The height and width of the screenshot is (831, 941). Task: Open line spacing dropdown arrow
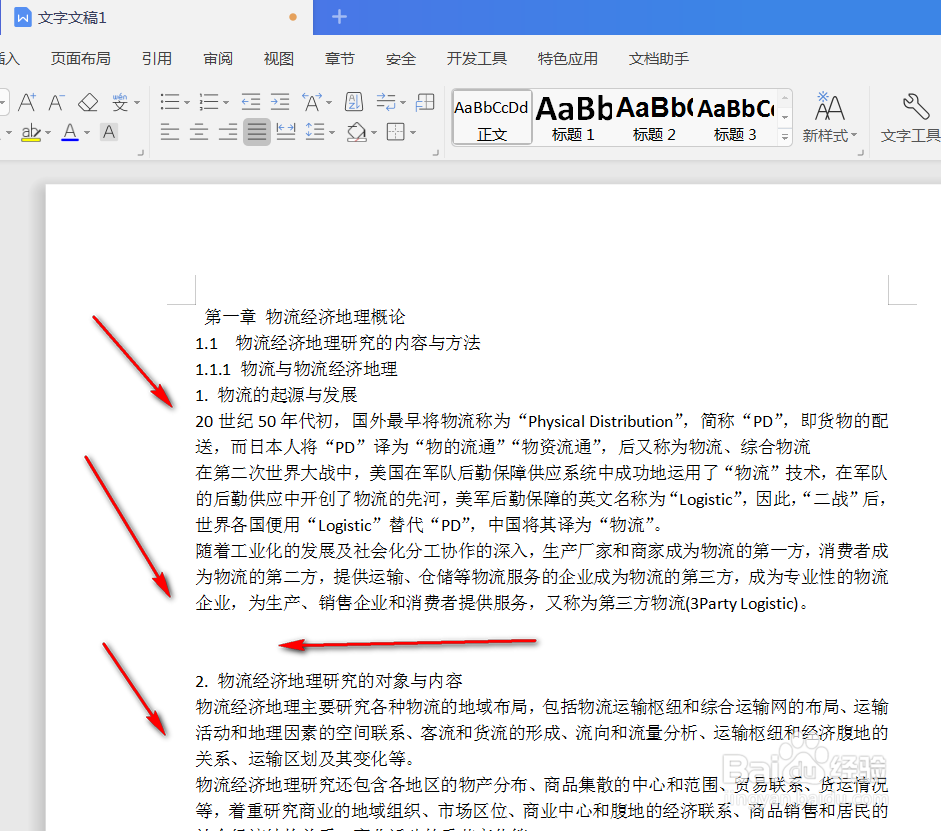(332, 132)
